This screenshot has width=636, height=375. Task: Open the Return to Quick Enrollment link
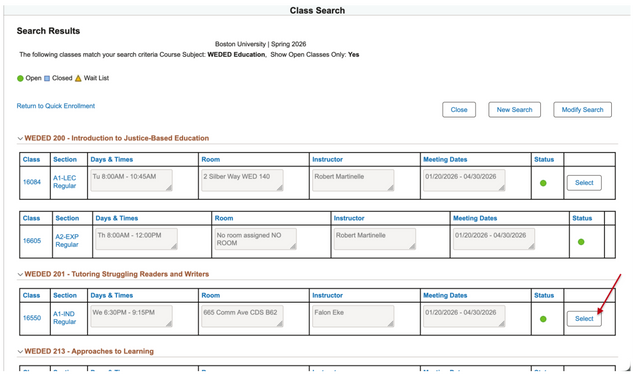pos(56,106)
